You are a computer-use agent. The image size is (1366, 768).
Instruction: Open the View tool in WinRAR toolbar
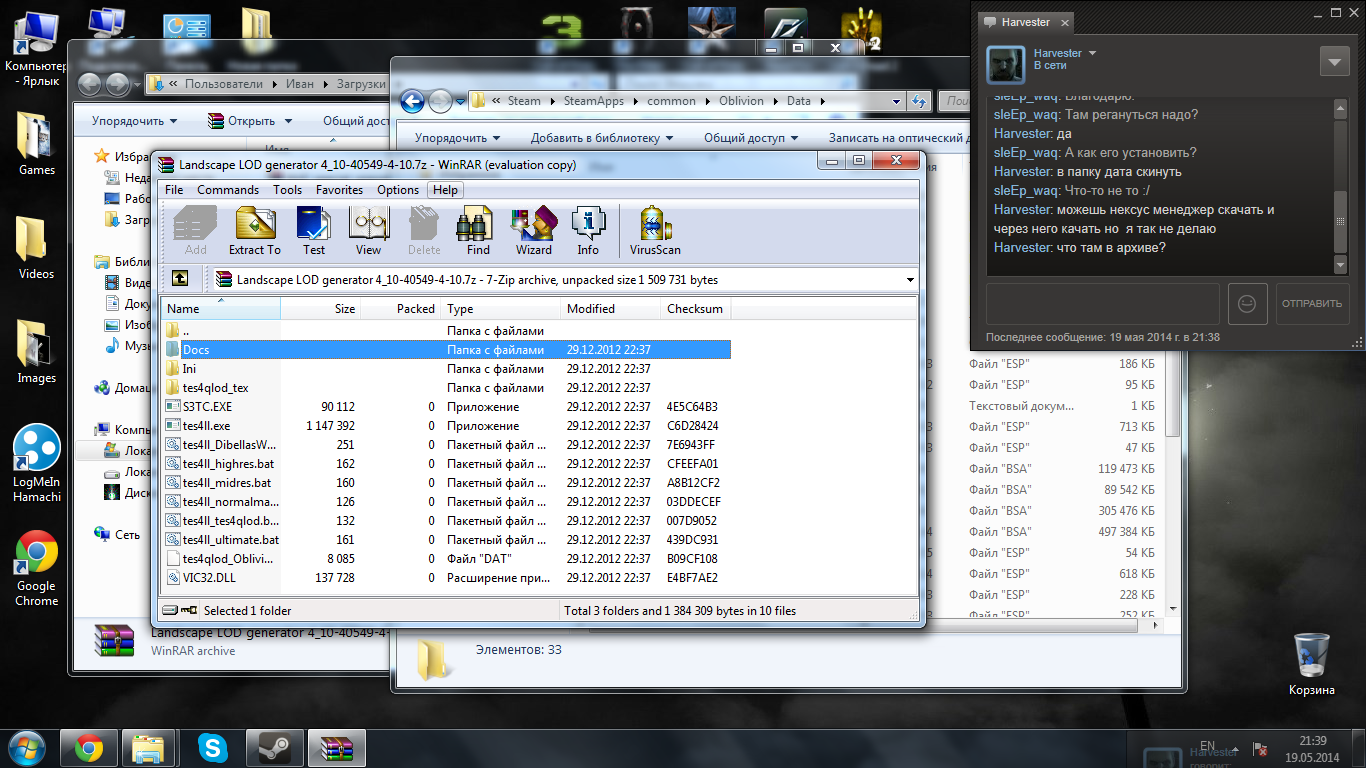(368, 231)
